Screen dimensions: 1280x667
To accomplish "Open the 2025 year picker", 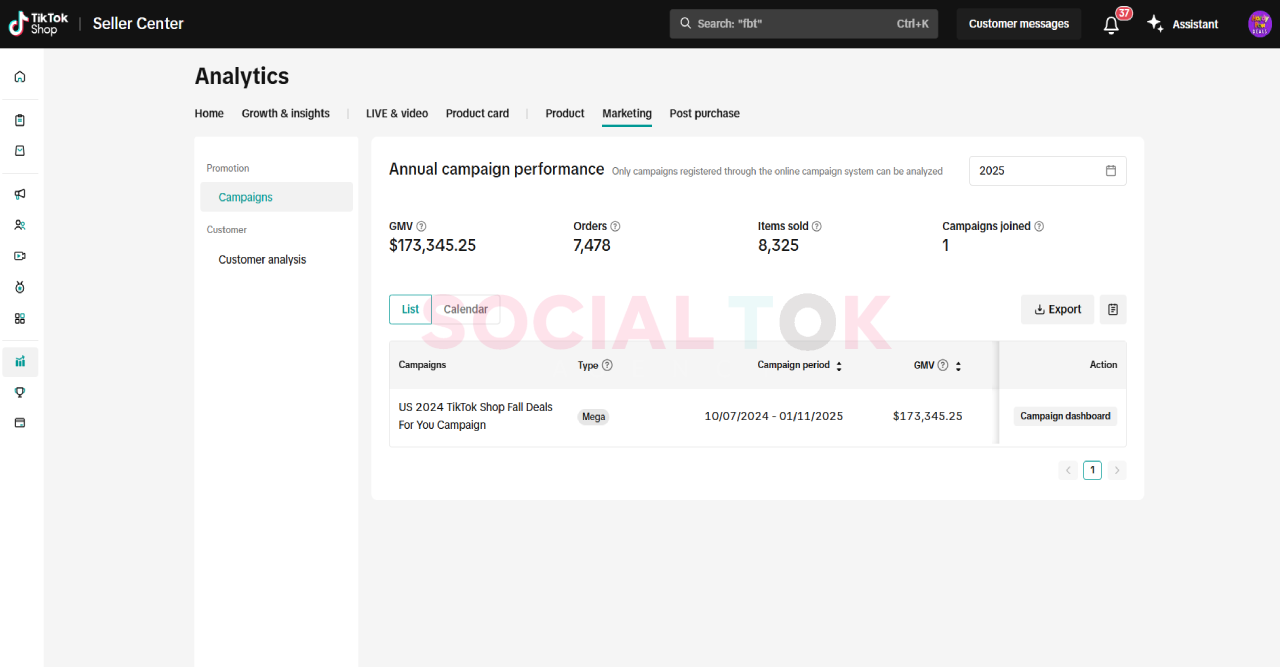I will [x=1047, y=171].
